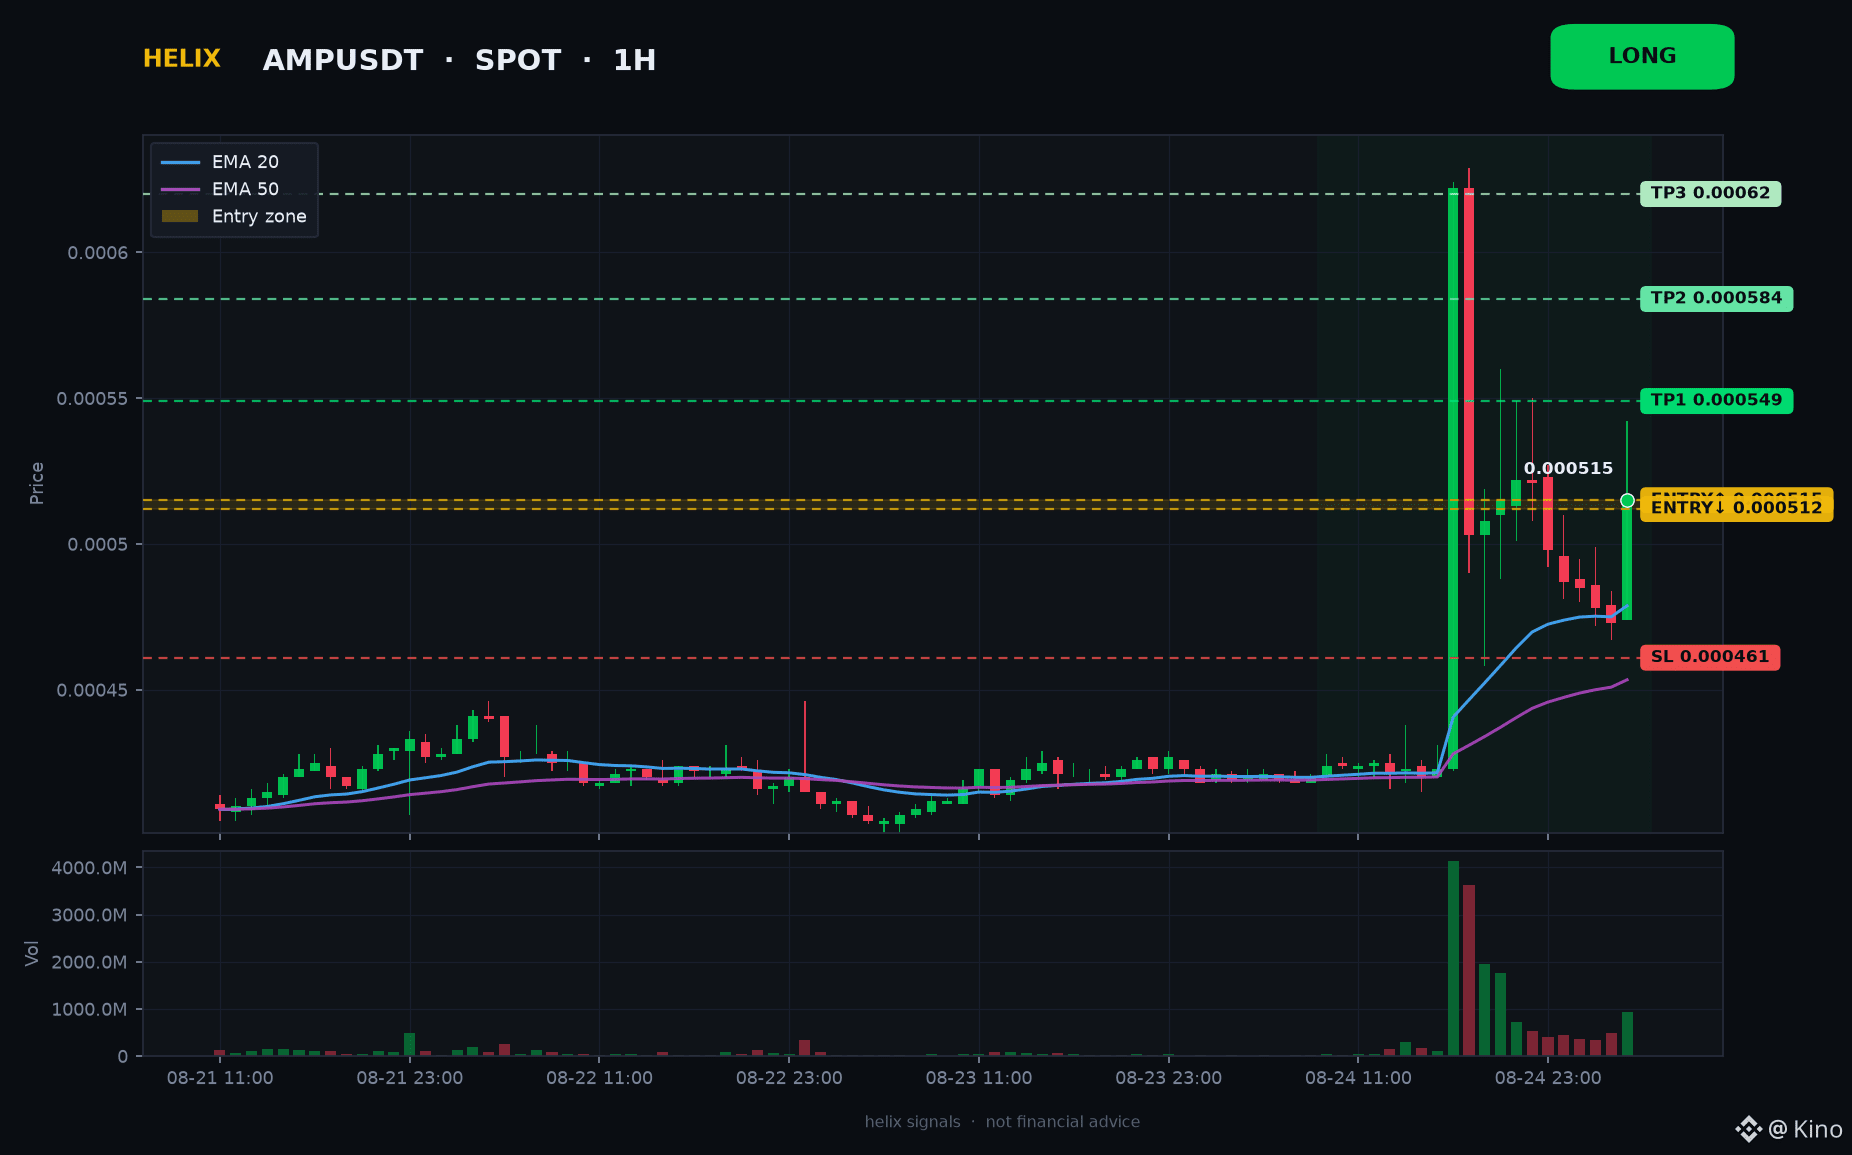Click the 1000.0M volume axis tick
The width and height of the screenshot is (1852, 1155).
pyautogui.click(x=89, y=1009)
